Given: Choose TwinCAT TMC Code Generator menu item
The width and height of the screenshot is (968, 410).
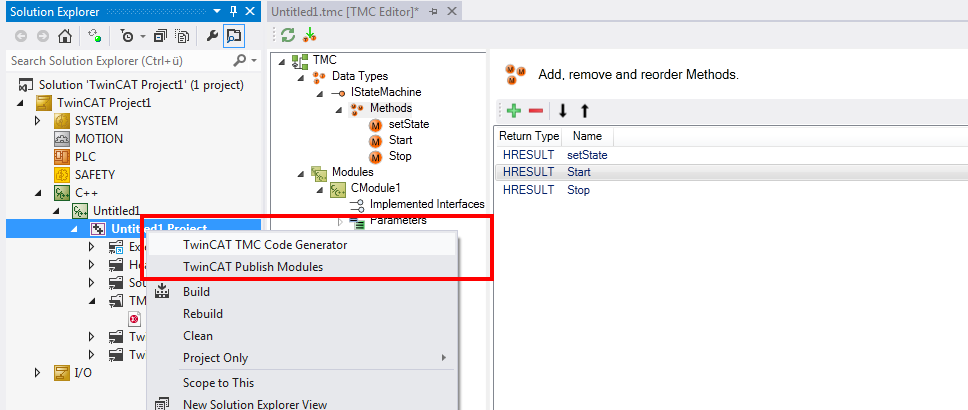Looking at the screenshot, I should tap(302, 245).
